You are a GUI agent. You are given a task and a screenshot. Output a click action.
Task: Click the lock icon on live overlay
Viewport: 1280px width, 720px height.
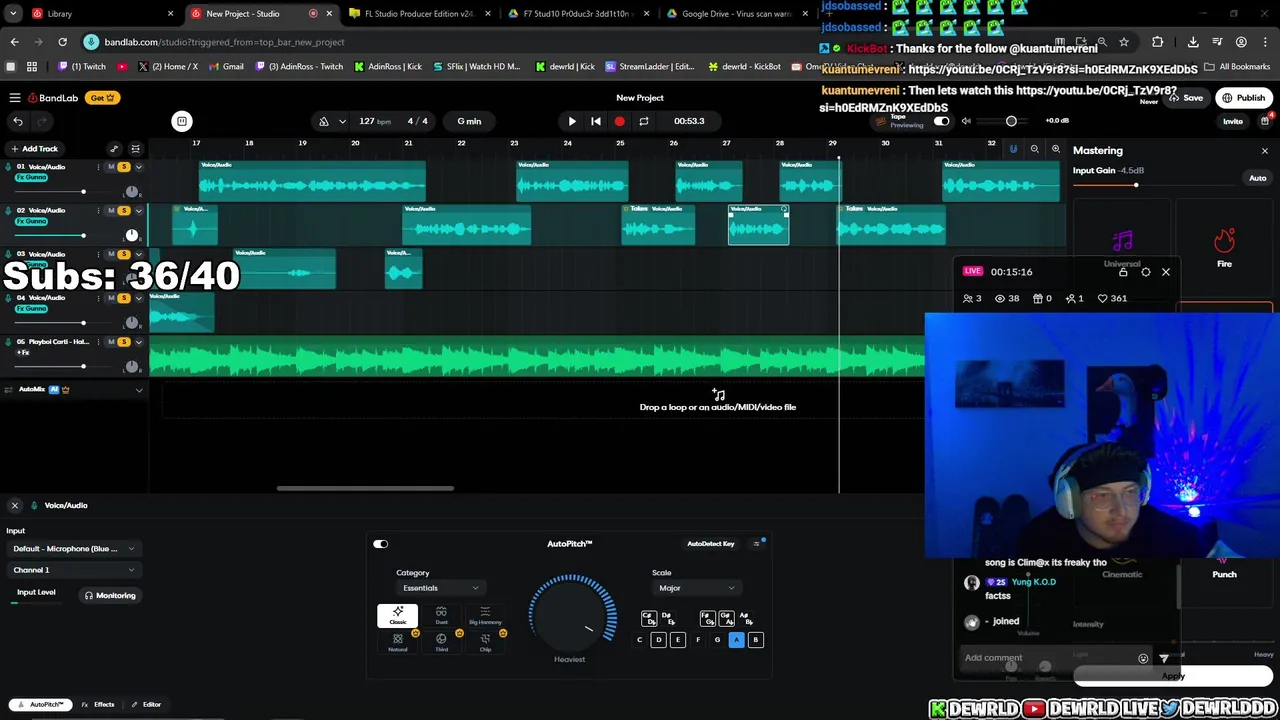(1123, 272)
